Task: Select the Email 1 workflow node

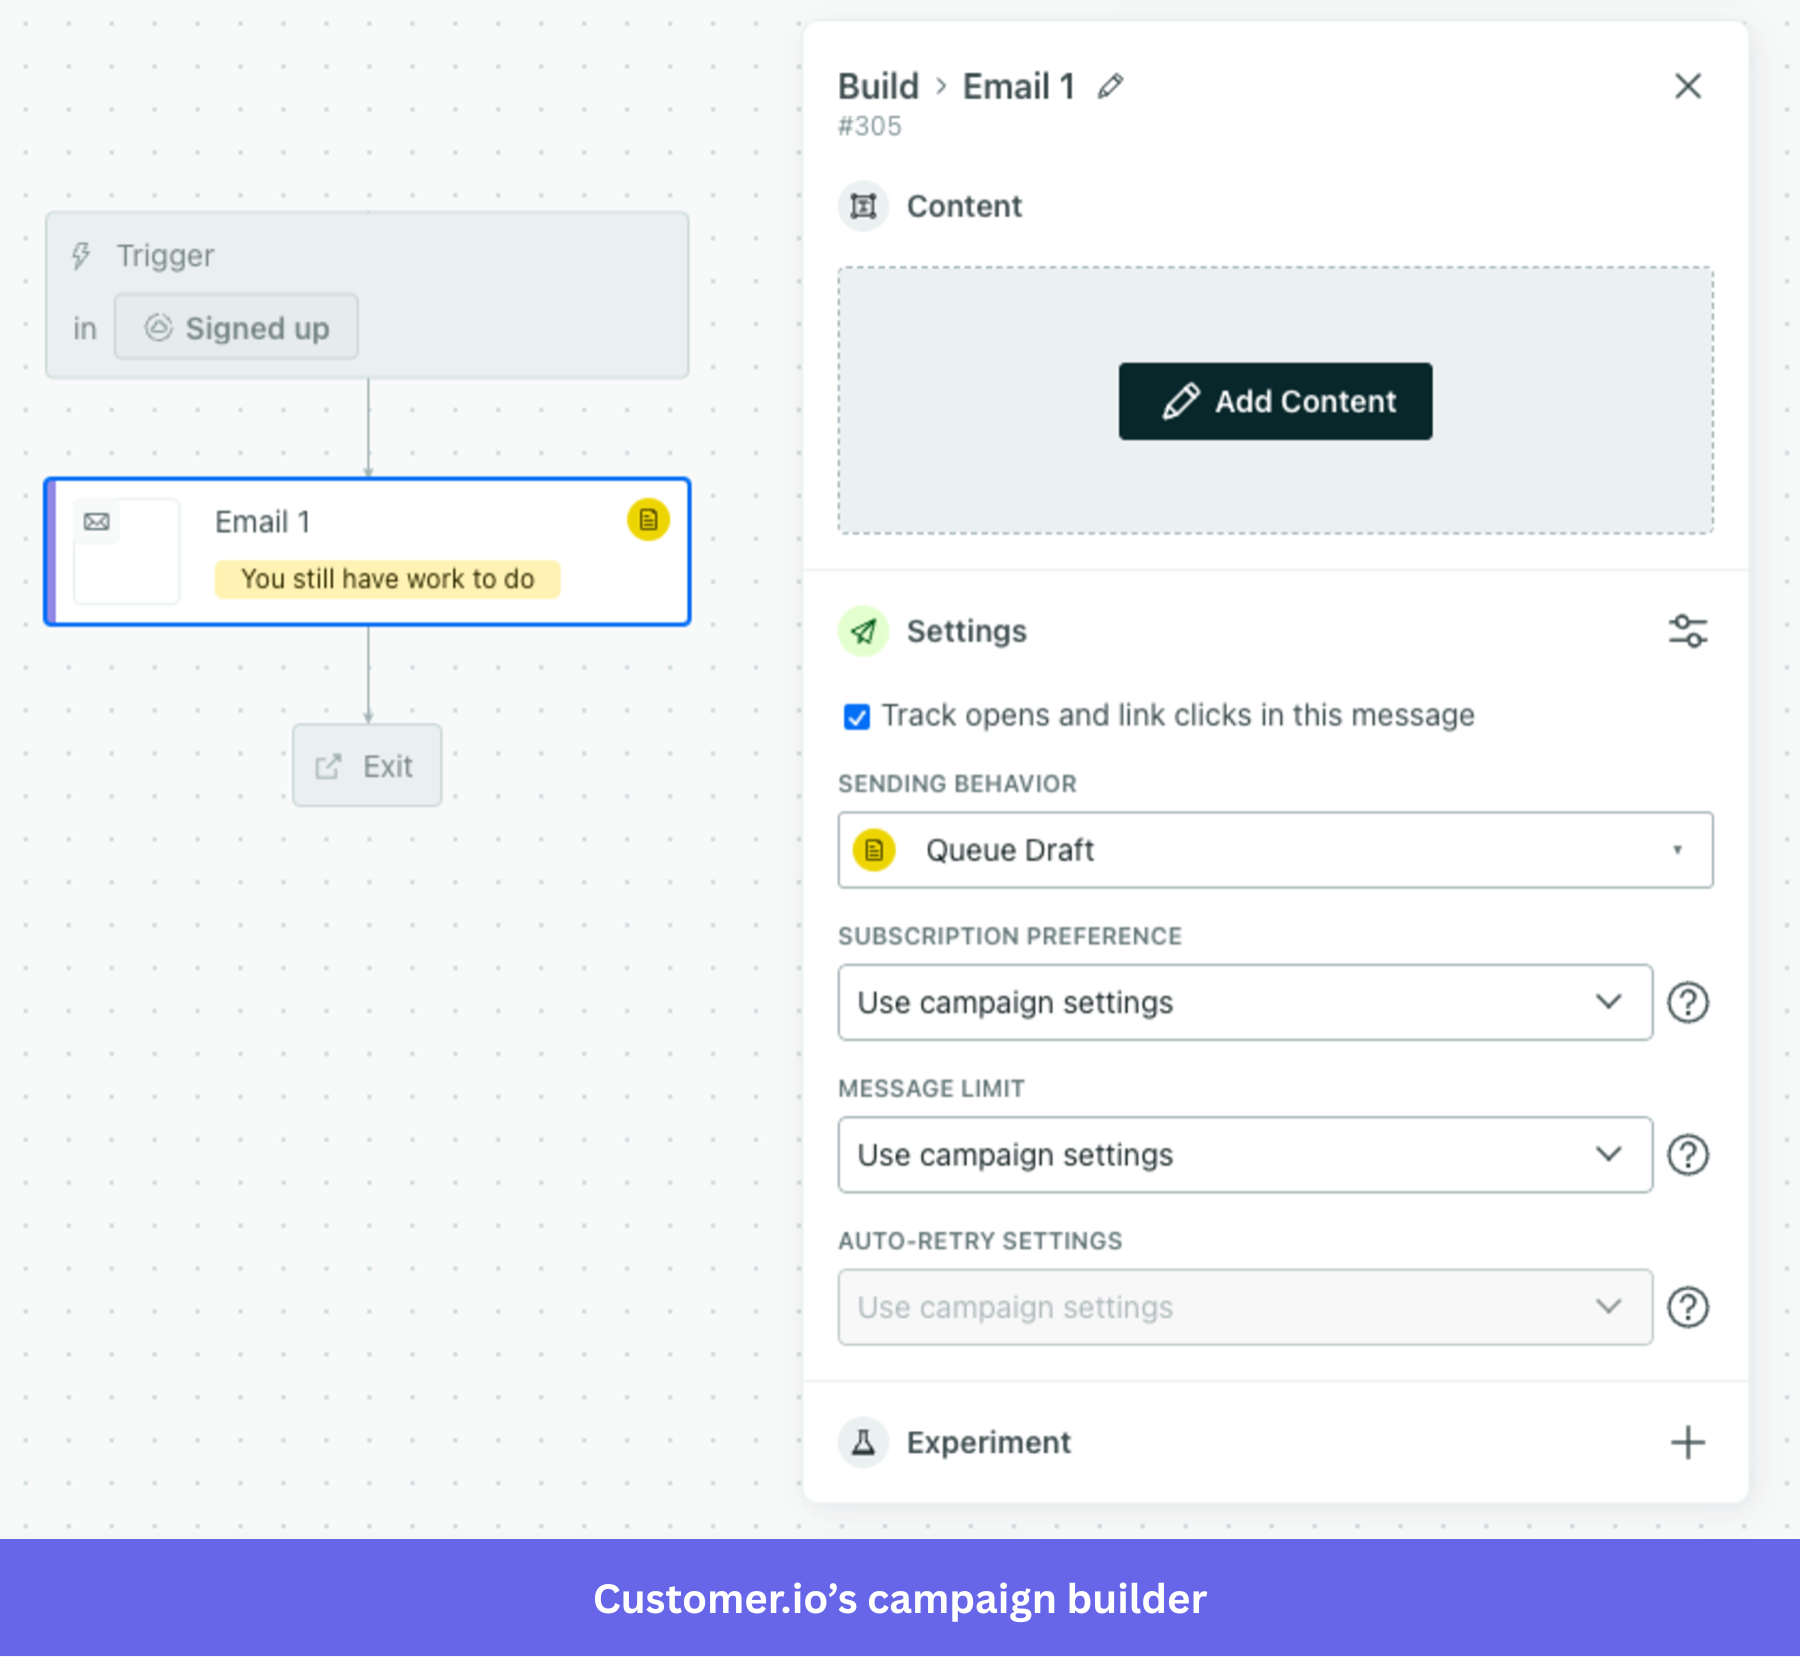Action: click(367, 552)
